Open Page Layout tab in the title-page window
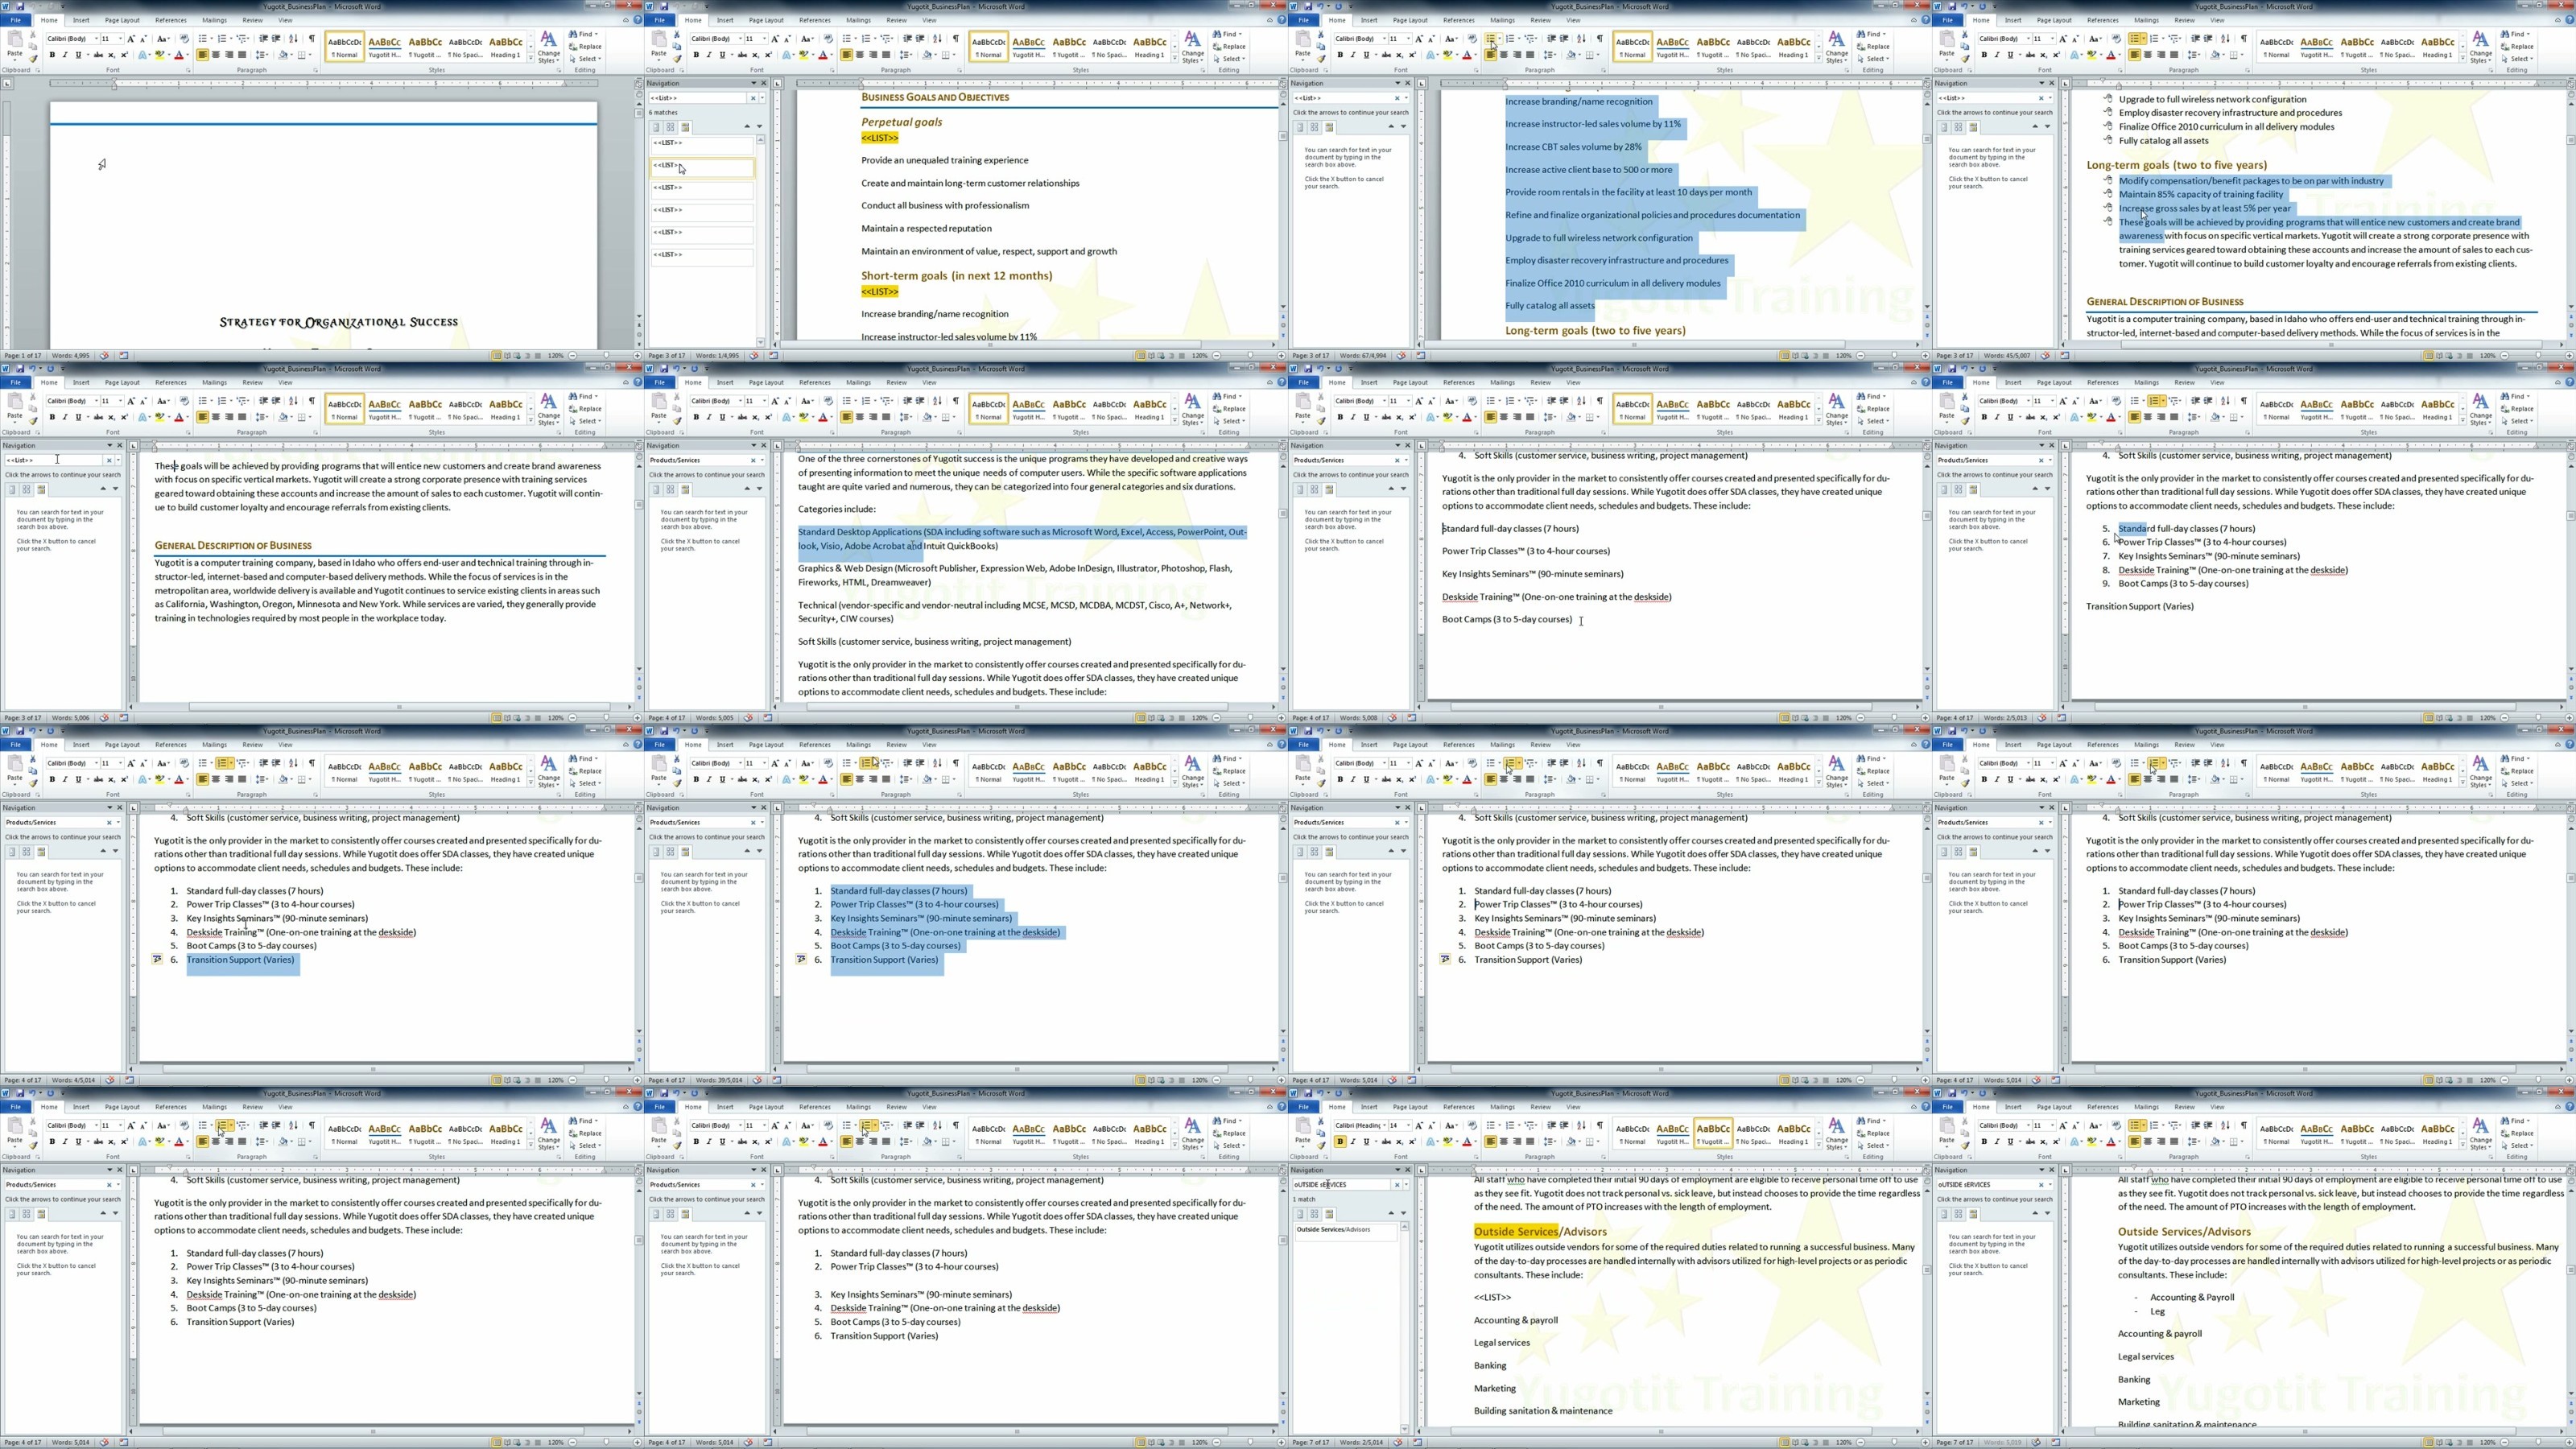The image size is (2576, 1449). coord(122,20)
